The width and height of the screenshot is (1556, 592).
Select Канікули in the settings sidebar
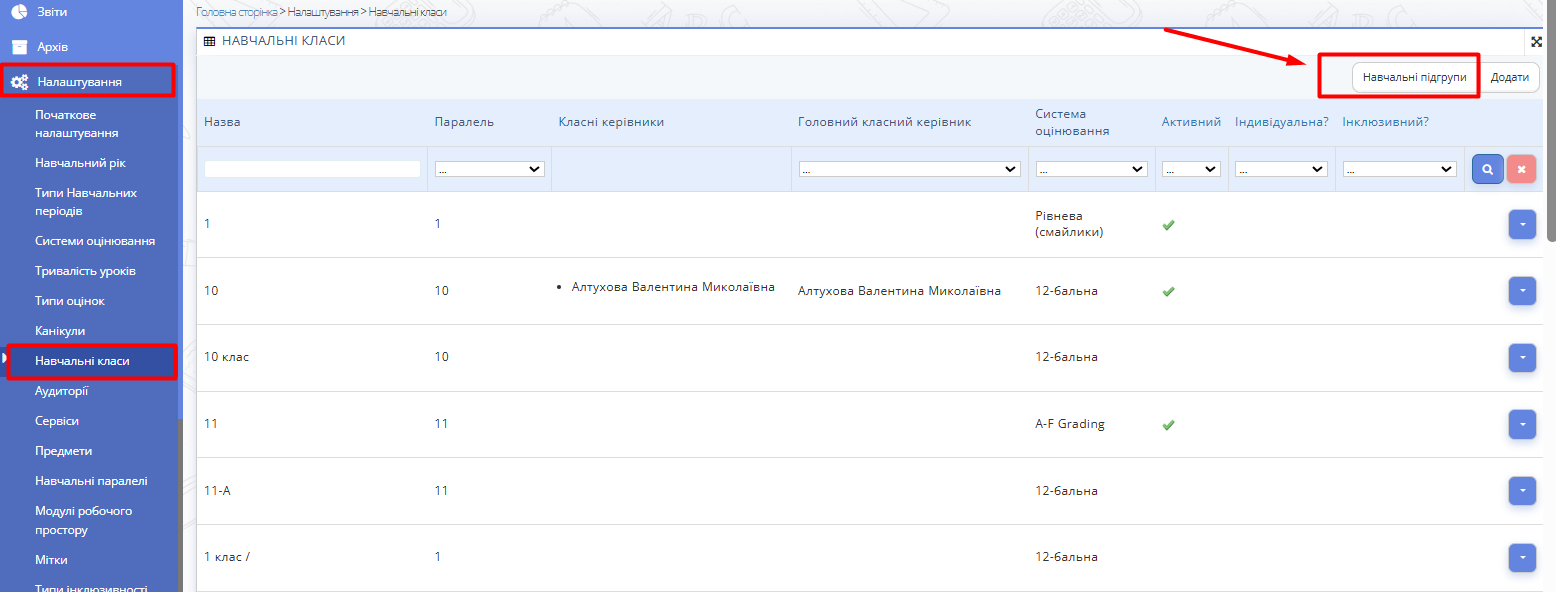60,331
